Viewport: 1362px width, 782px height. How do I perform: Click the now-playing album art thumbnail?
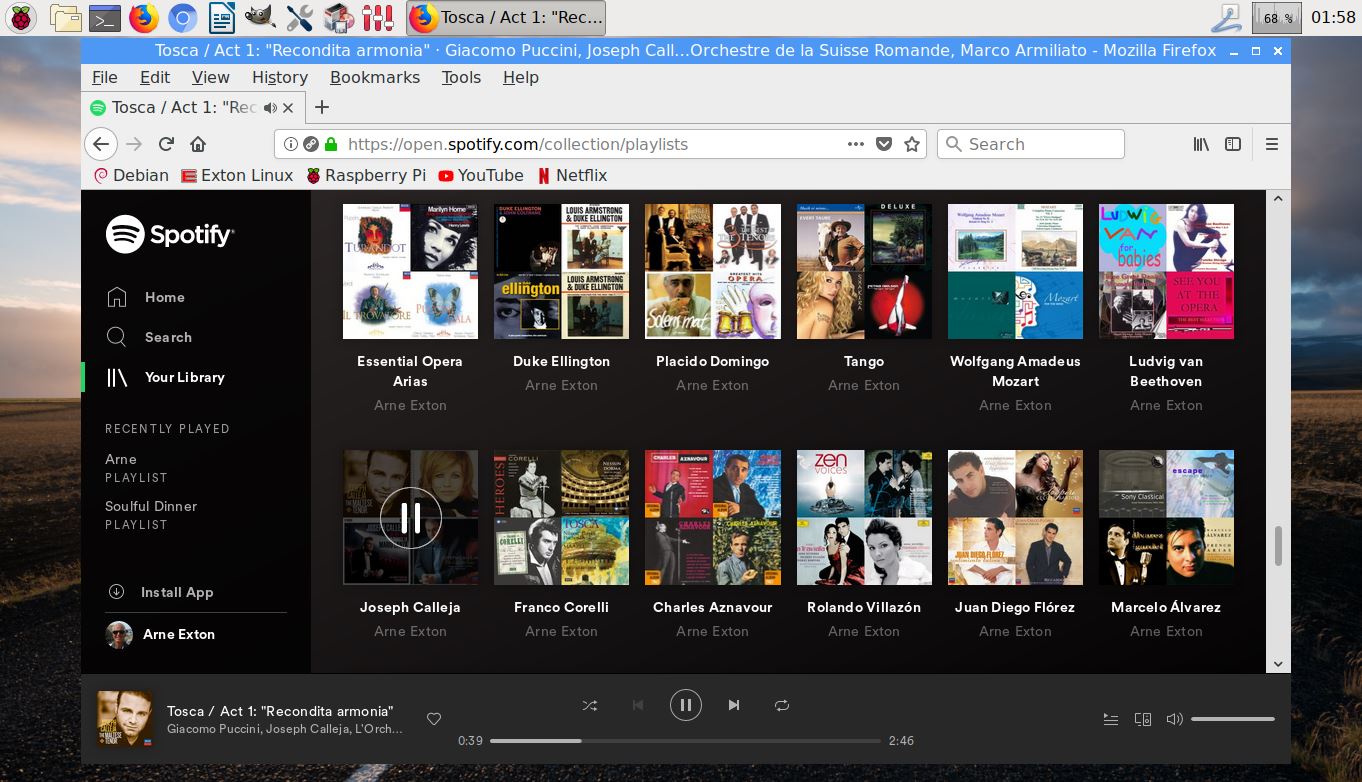point(125,719)
